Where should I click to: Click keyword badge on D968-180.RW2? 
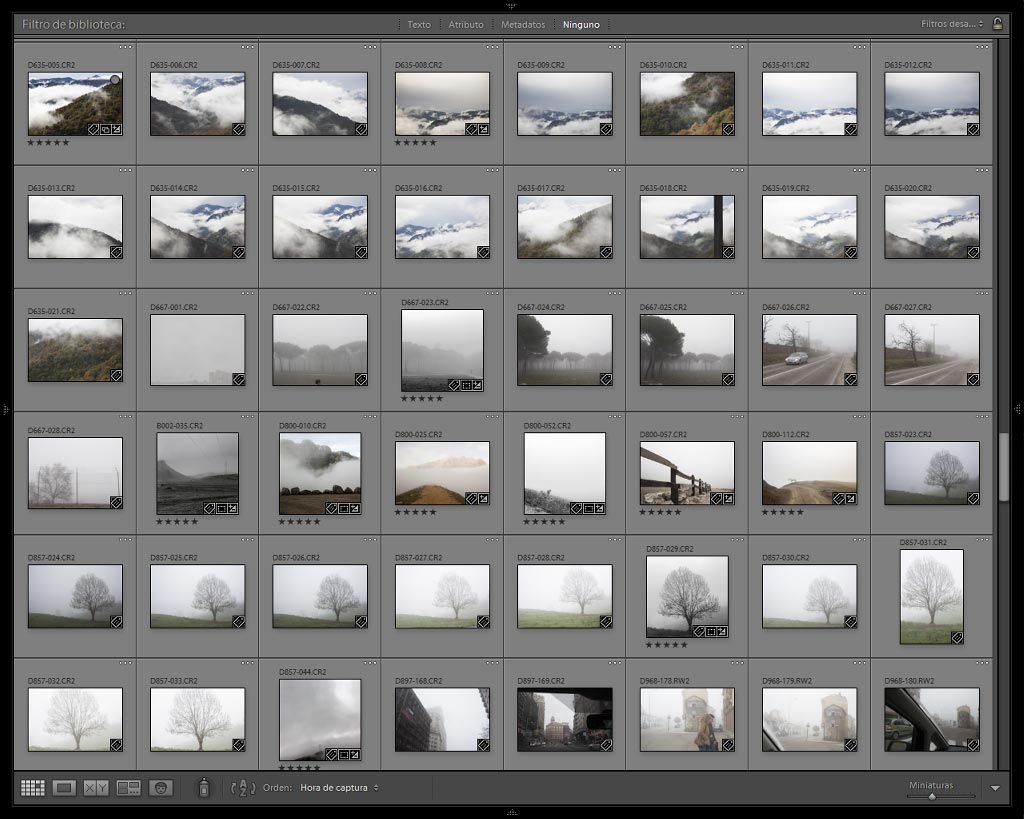(x=973, y=745)
